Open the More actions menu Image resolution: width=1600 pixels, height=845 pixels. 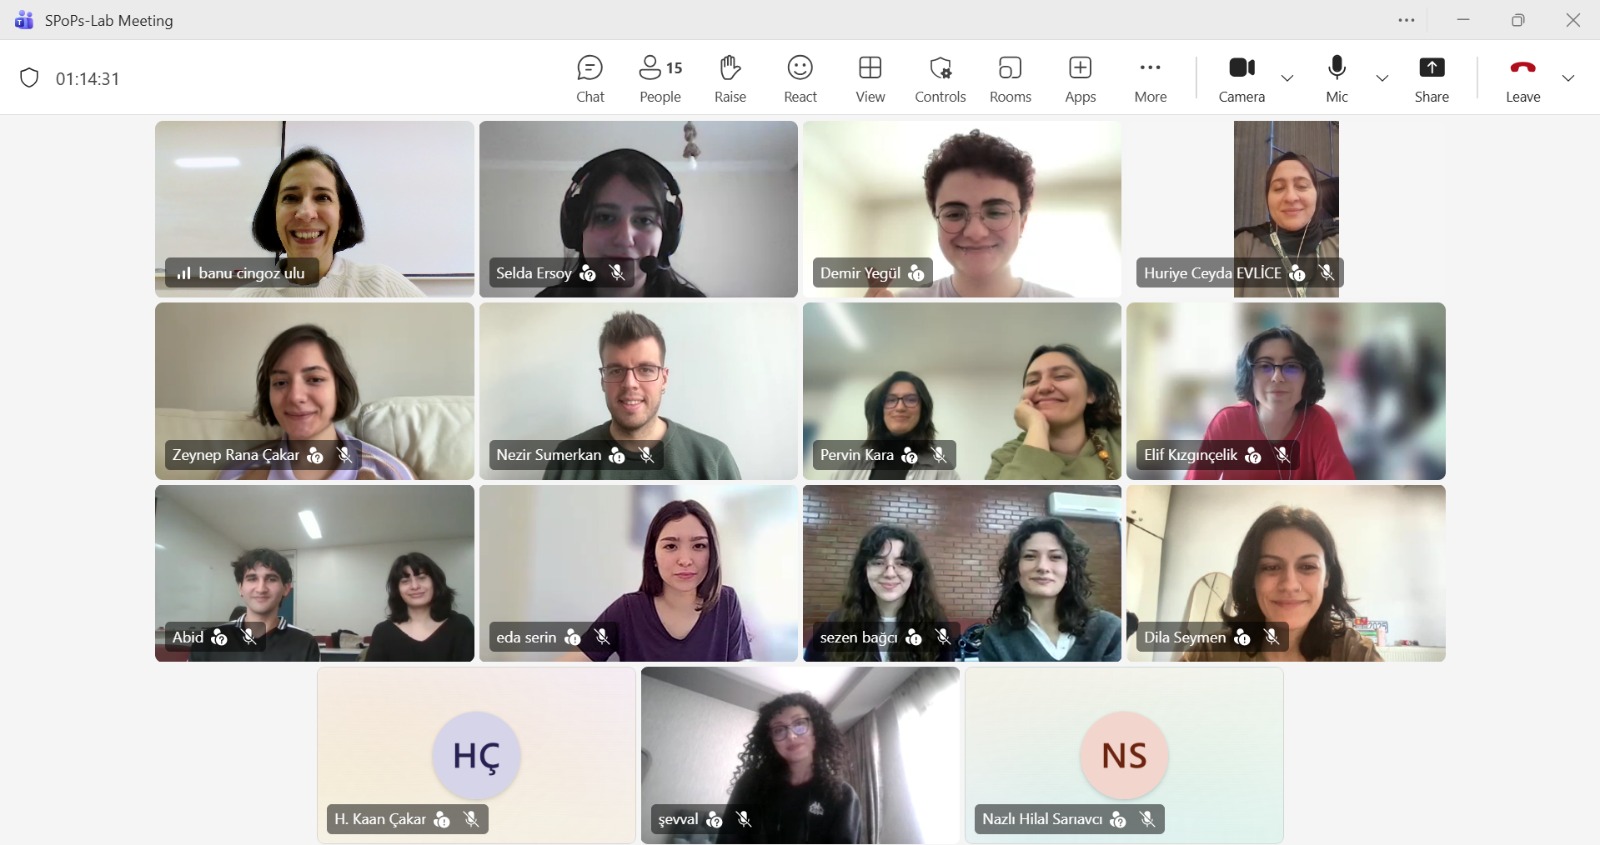tap(1150, 79)
